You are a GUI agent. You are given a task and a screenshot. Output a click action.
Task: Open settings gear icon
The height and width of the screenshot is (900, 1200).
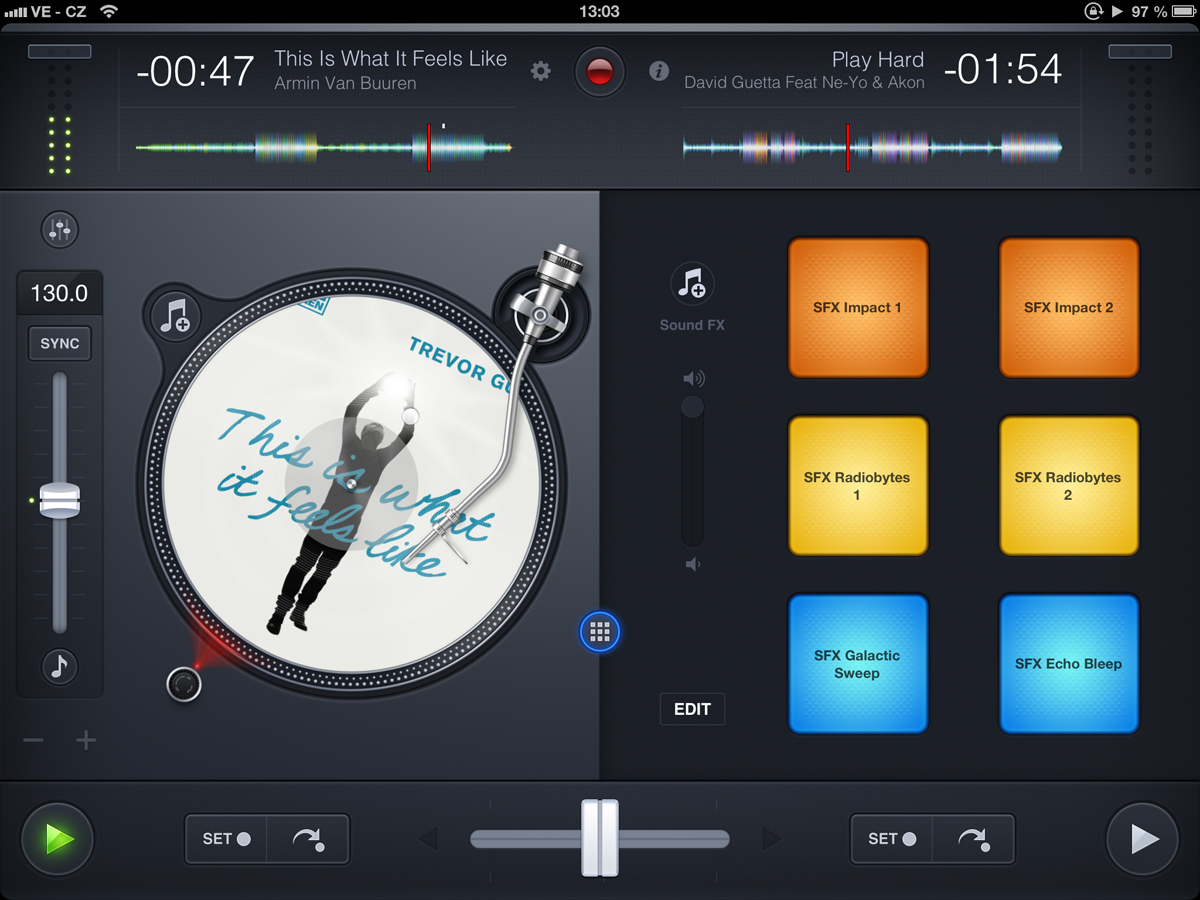541,71
